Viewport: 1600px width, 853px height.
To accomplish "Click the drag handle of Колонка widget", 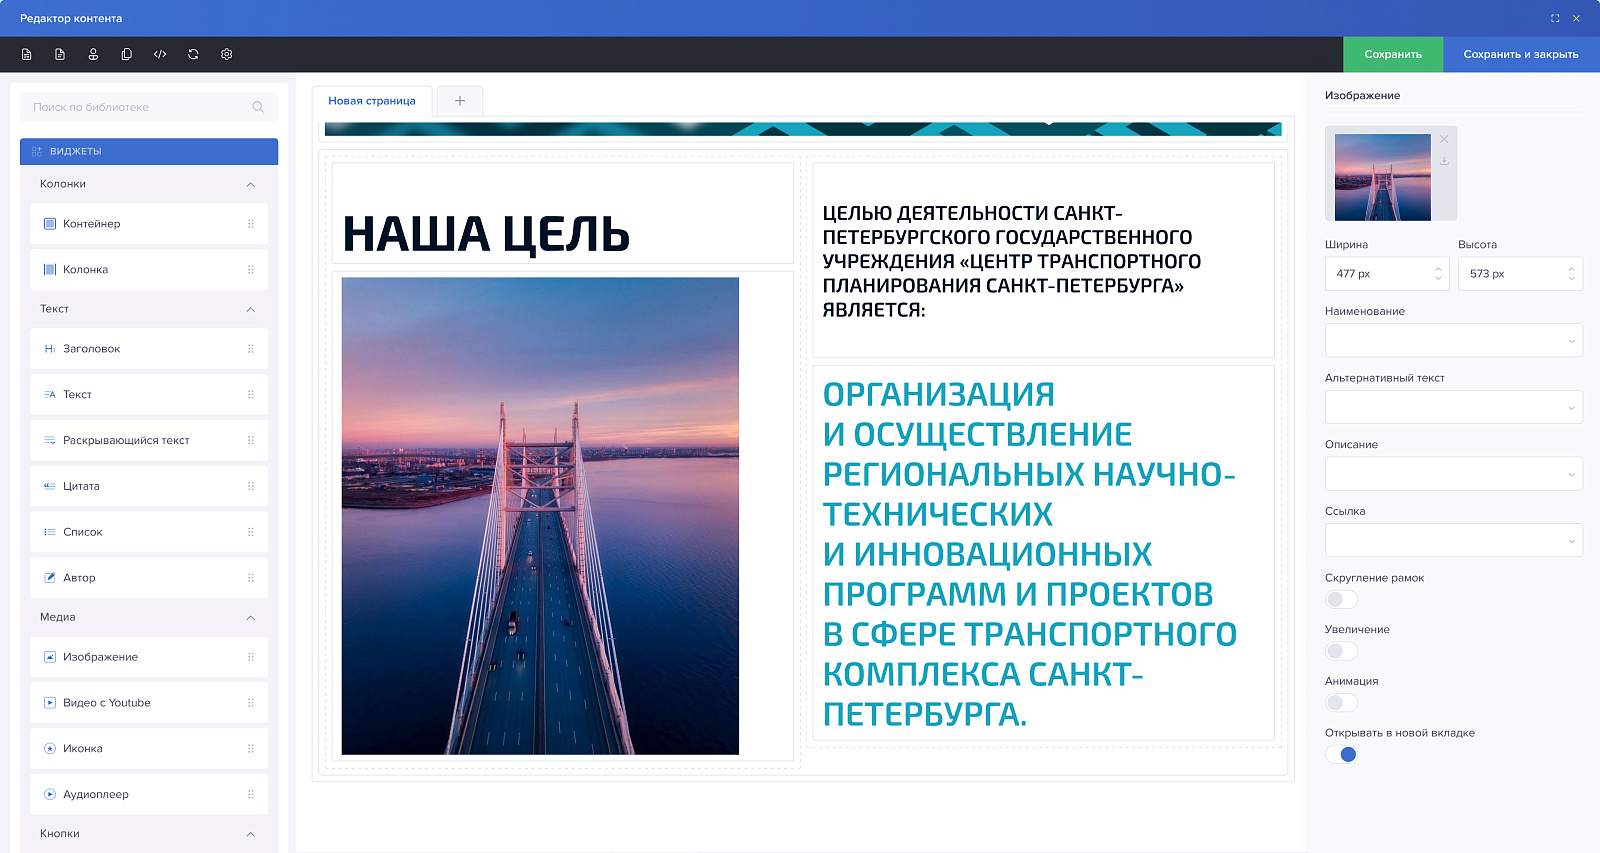I will 251,270.
